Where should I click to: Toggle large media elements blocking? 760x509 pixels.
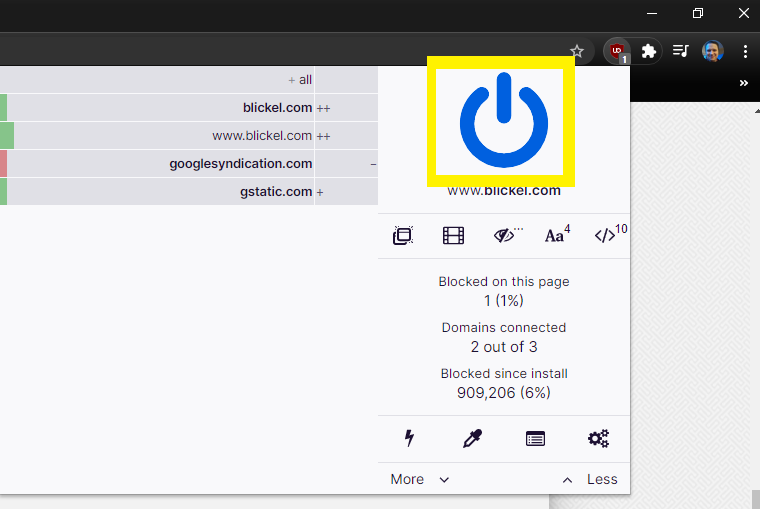pyautogui.click(x=453, y=236)
